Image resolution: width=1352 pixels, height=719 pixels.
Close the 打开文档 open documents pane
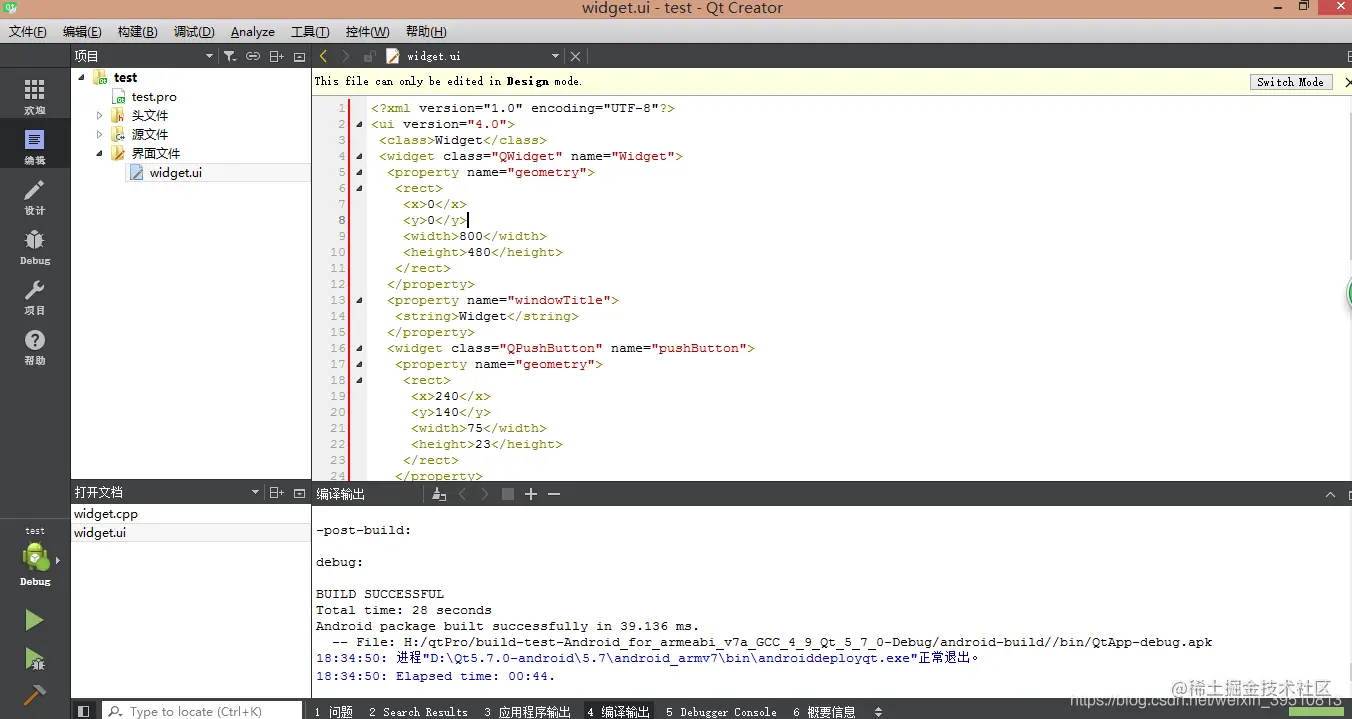click(x=299, y=492)
